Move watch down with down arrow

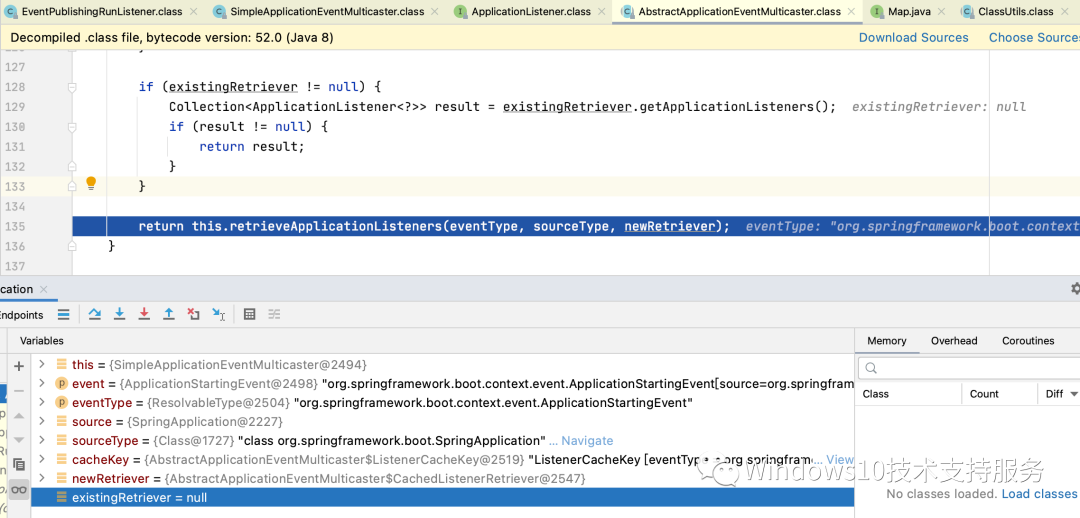19,439
